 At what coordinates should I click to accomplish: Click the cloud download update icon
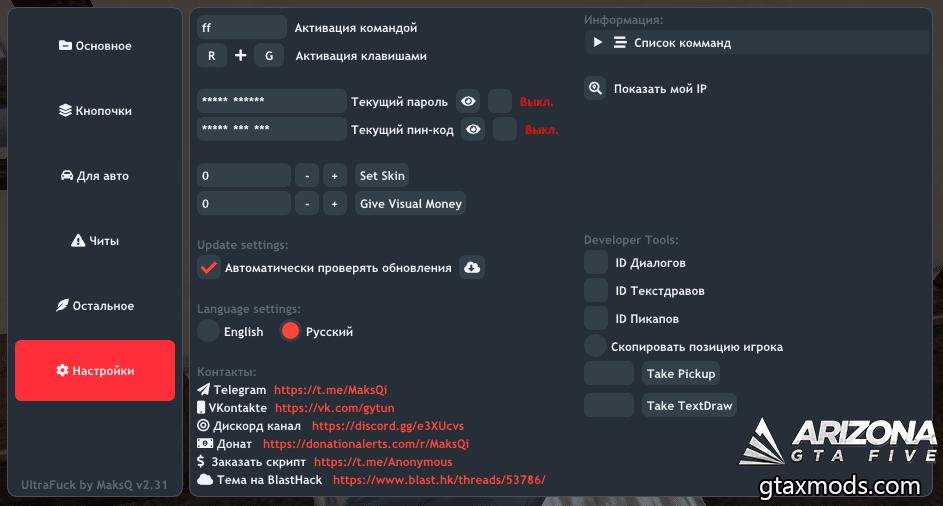click(472, 267)
